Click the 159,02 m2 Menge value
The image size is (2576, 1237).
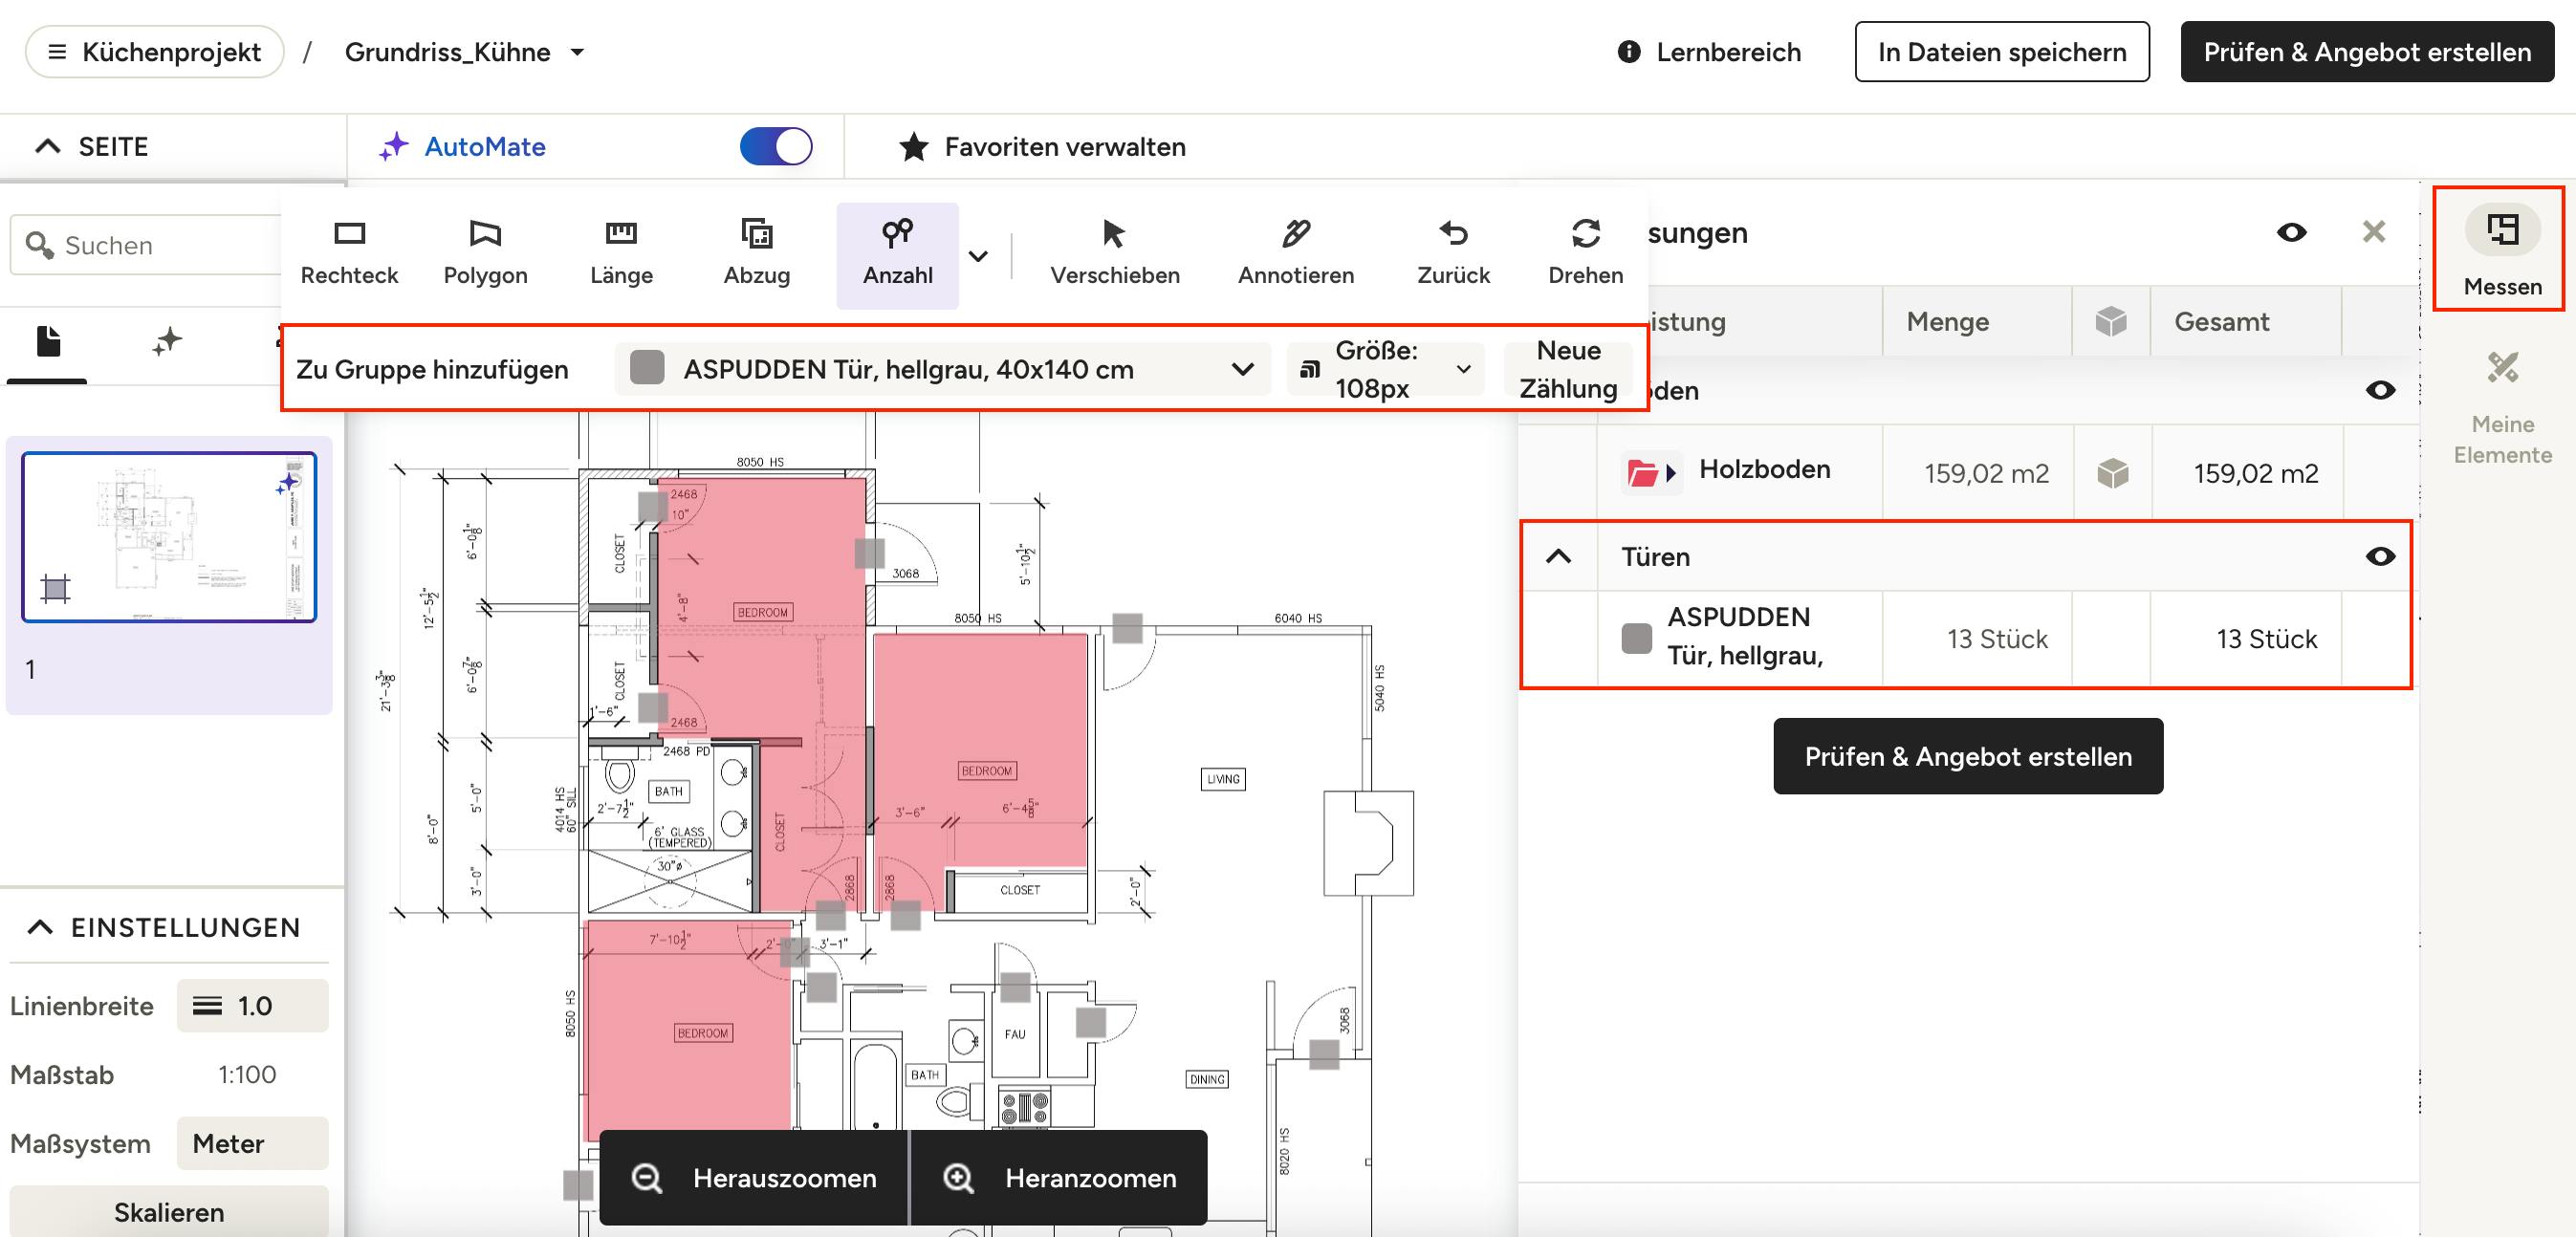click(x=1986, y=473)
